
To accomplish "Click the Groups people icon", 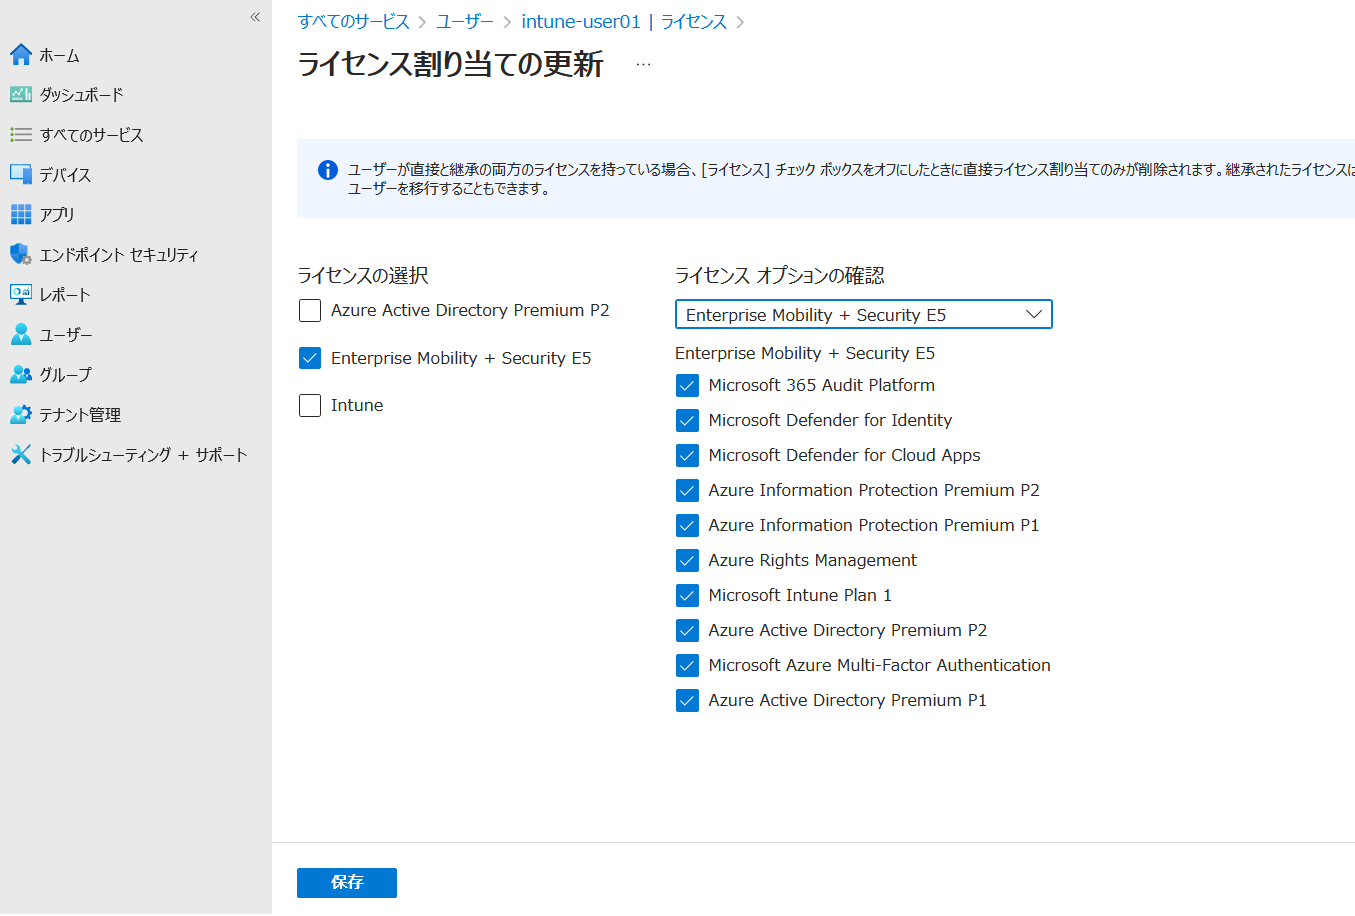I will pos(21,374).
